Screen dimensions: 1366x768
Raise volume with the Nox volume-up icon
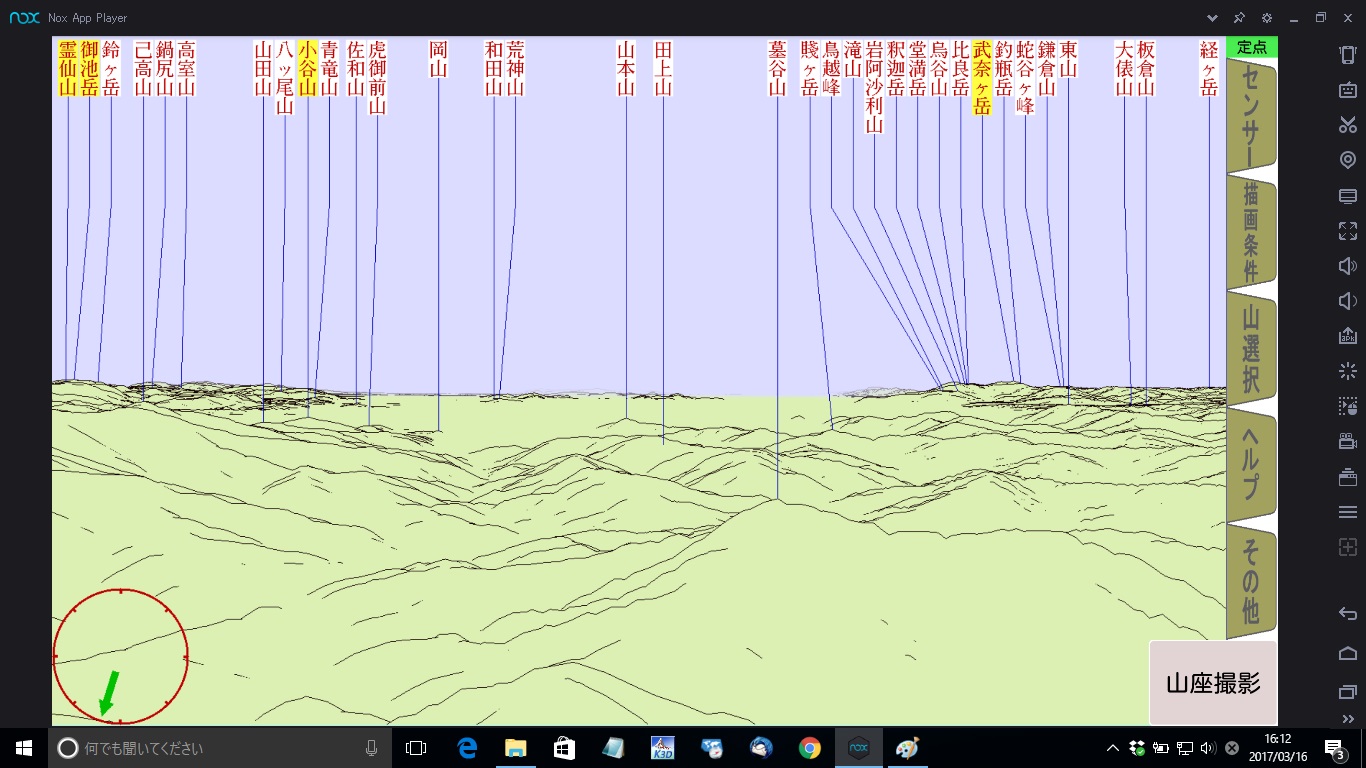click(1347, 266)
